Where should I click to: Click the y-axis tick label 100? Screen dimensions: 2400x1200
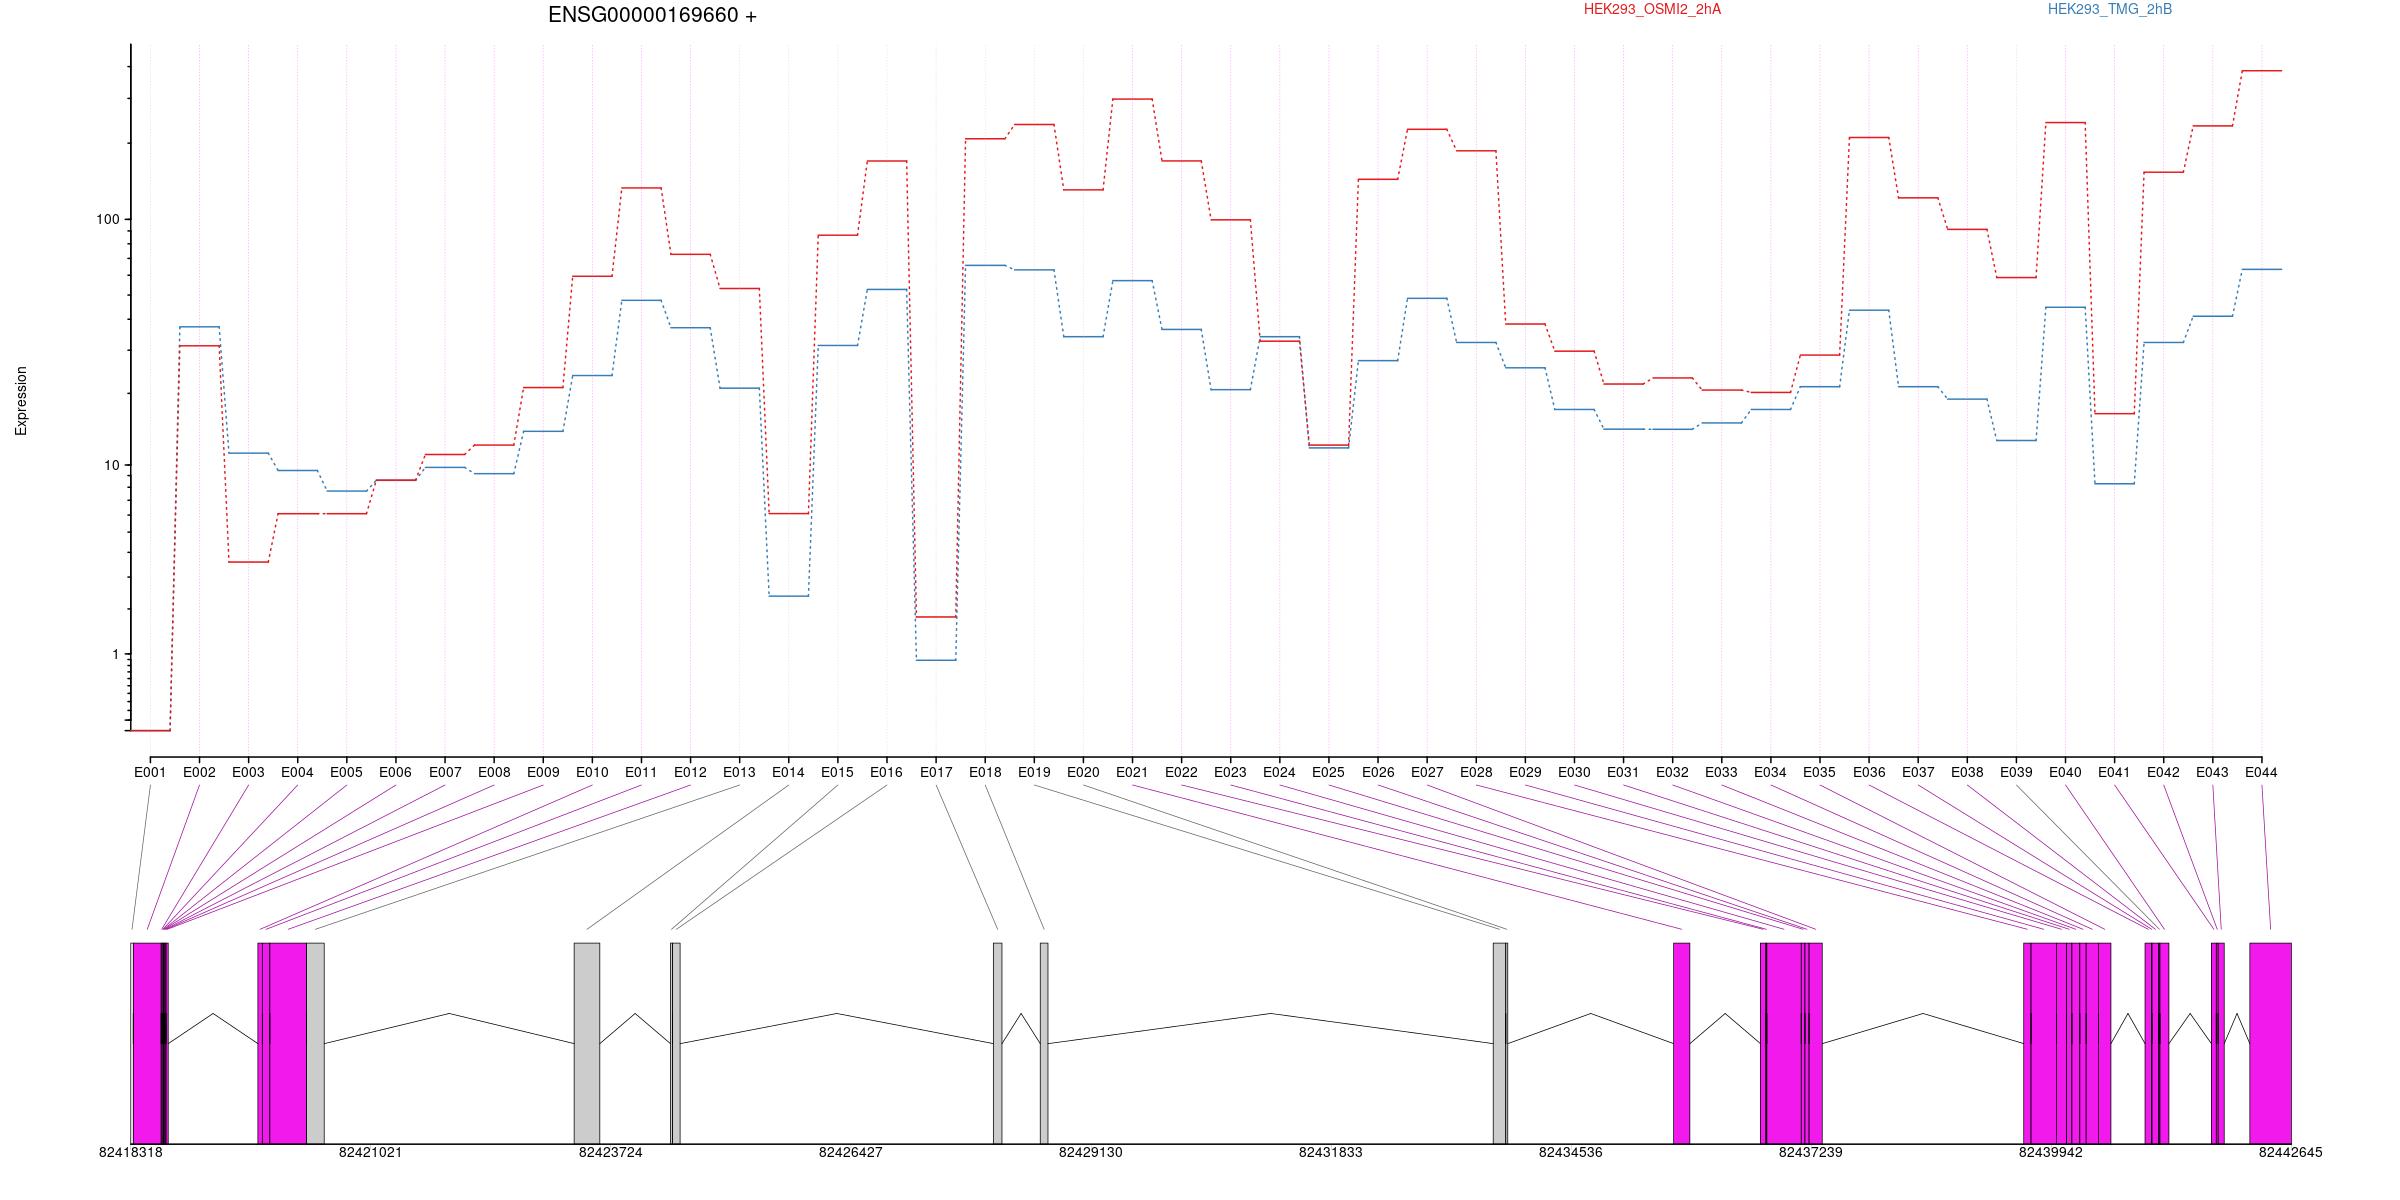coord(107,220)
